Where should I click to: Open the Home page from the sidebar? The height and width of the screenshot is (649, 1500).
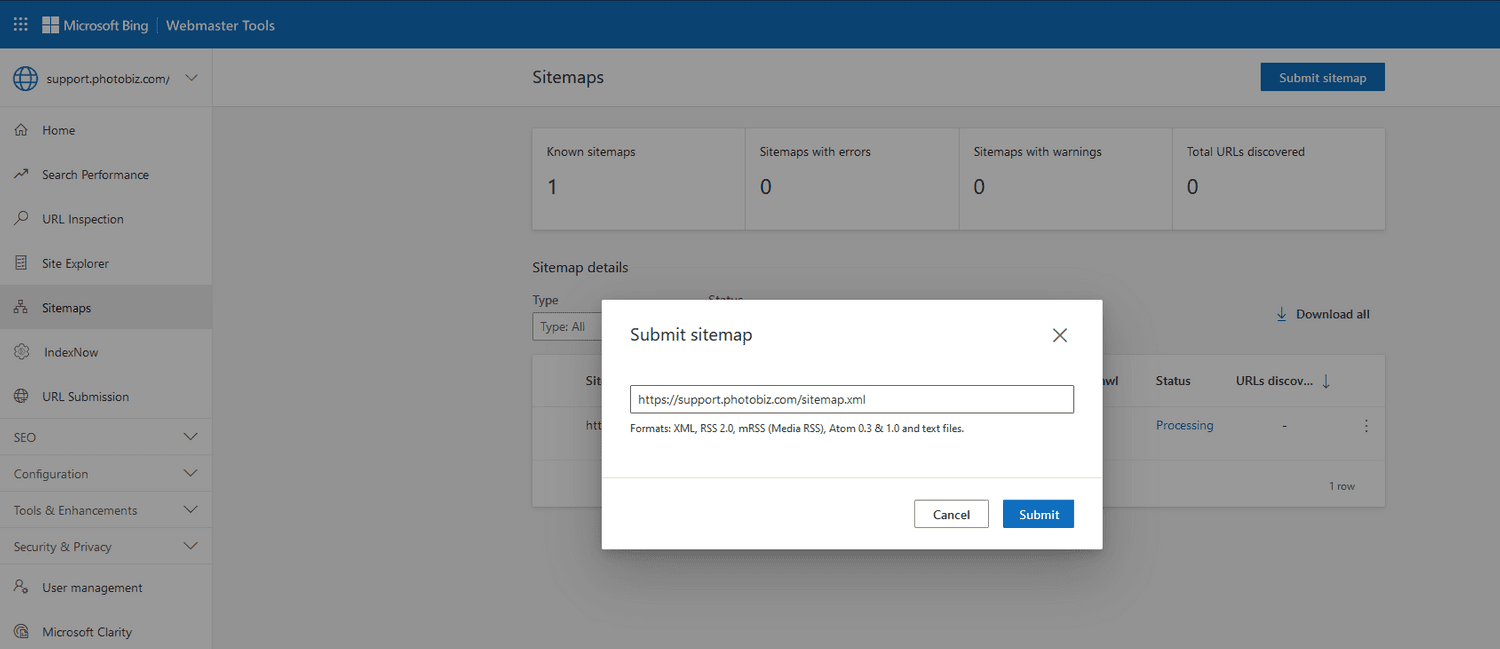[x=57, y=130]
